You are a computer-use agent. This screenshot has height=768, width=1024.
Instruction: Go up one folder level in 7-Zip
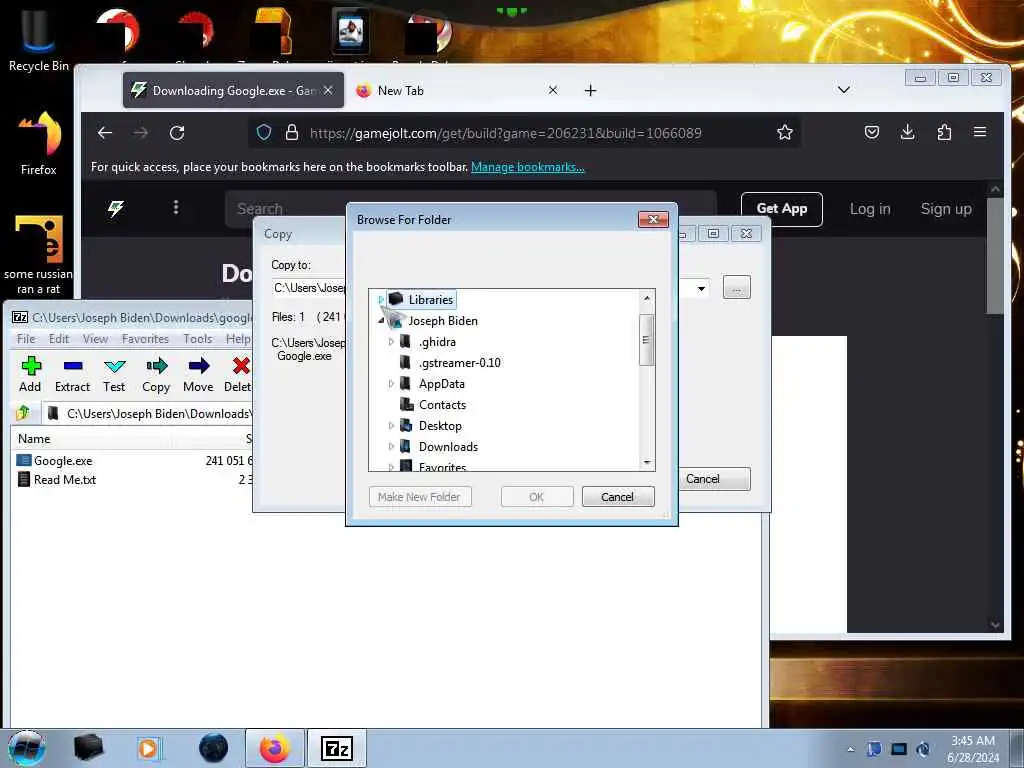click(x=24, y=413)
